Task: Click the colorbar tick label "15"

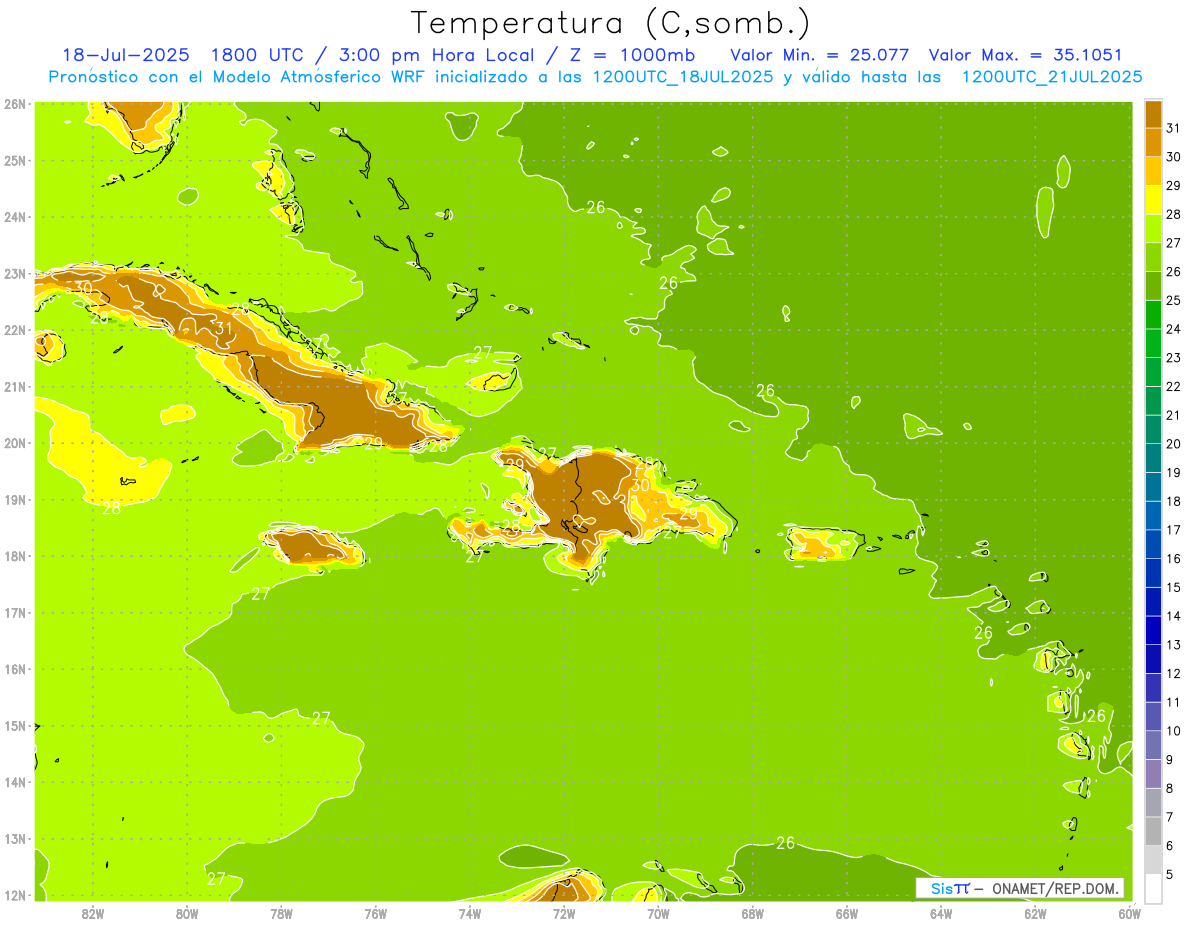Action: (1174, 587)
